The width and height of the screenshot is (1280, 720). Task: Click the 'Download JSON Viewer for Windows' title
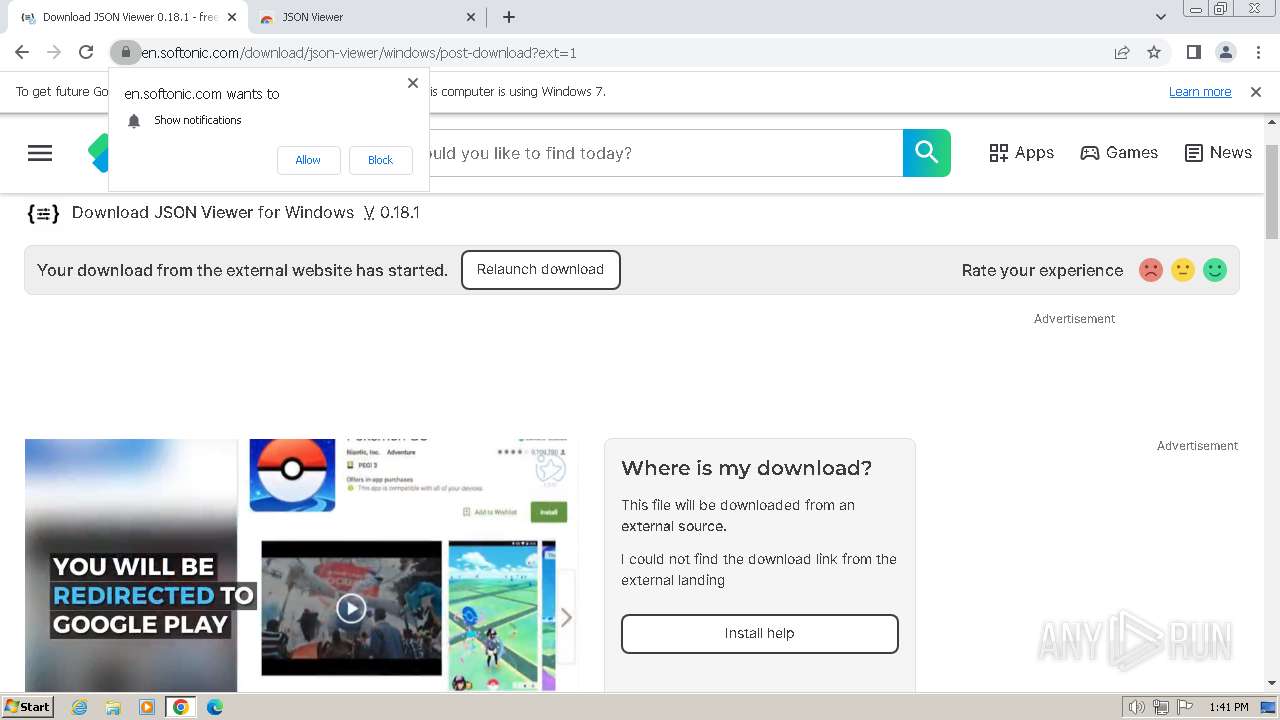point(213,213)
